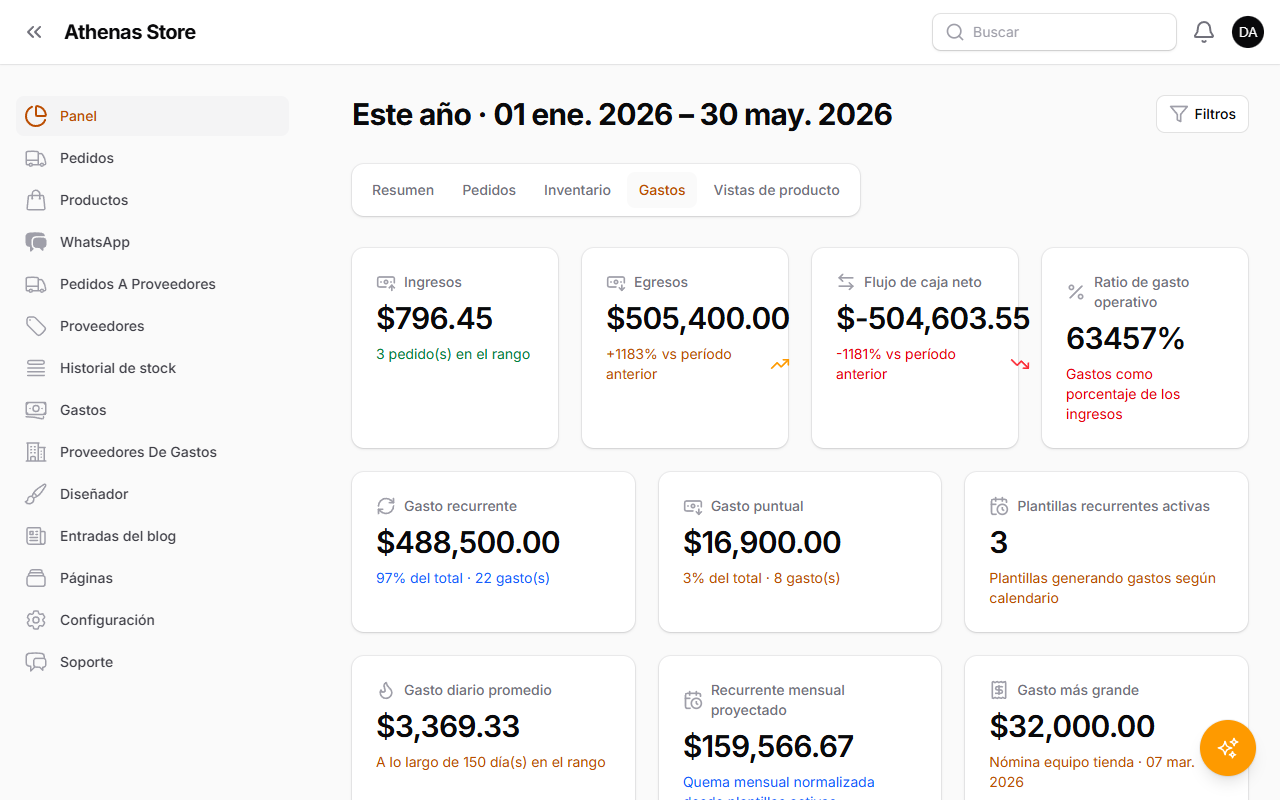Switch to the Resumen tab
1280x800 pixels.
403,190
